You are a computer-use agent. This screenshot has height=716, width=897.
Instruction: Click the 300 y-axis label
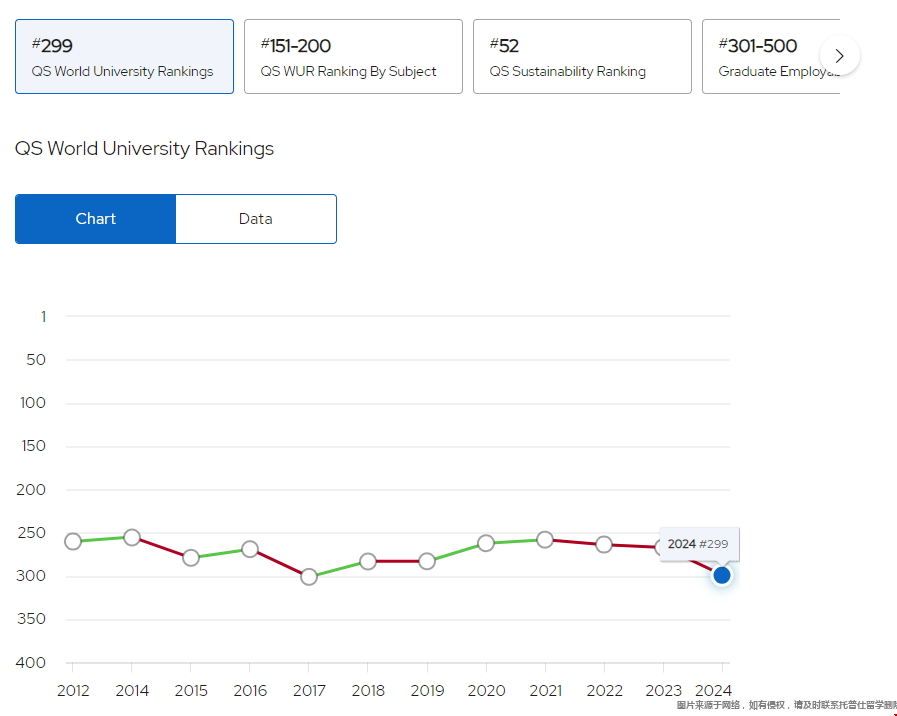pyautogui.click(x=33, y=576)
